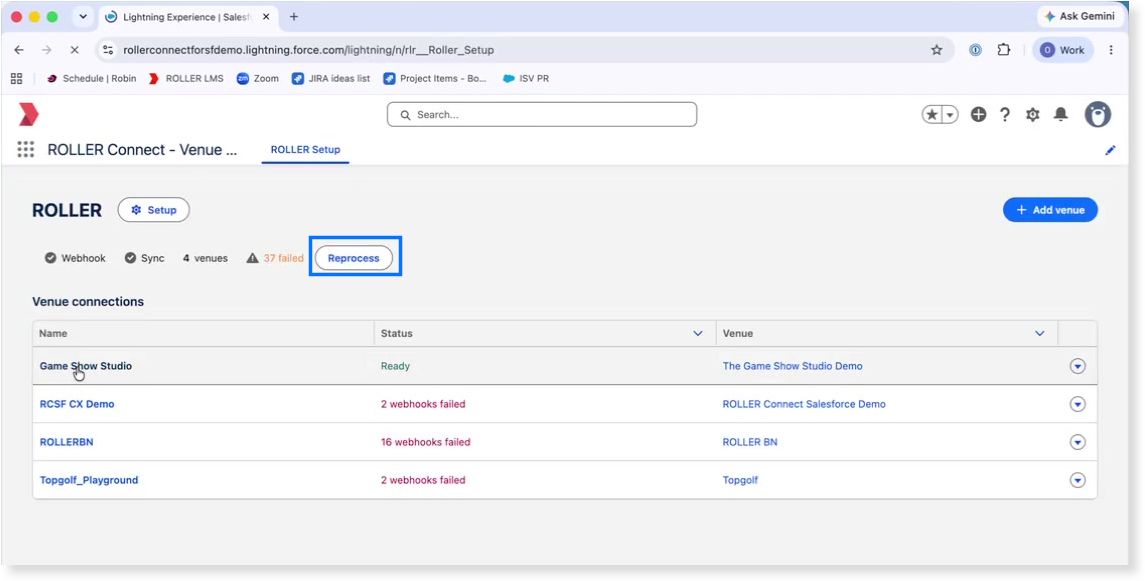Show actions for Topgolf_Playground row
The width and height of the screenshot is (1145, 581).
point(1077,480)
